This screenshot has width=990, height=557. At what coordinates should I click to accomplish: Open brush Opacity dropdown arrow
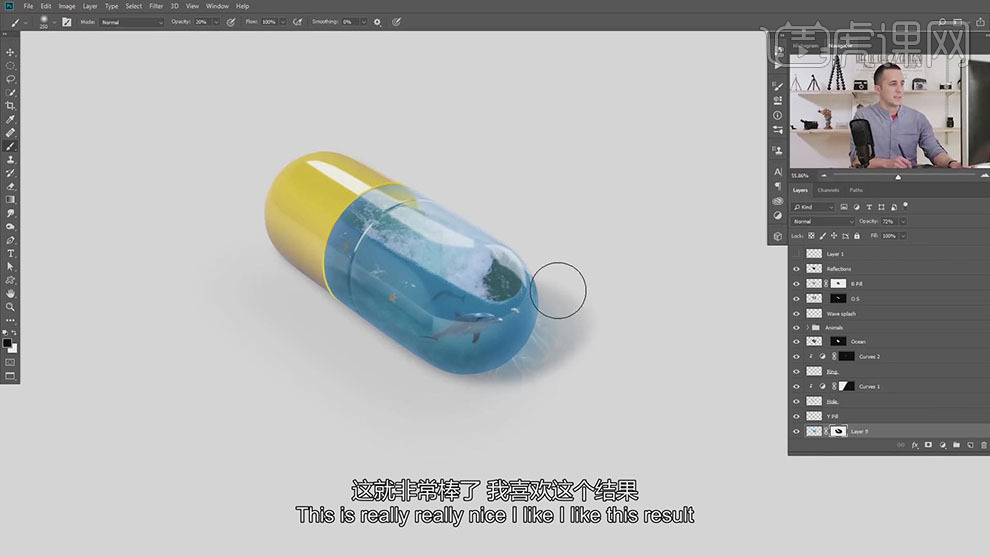click(x=216, y=22)
